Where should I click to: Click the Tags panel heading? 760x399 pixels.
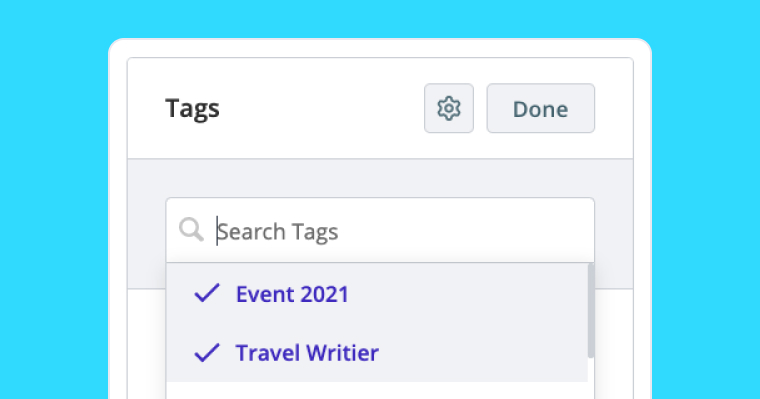point(192,108)
